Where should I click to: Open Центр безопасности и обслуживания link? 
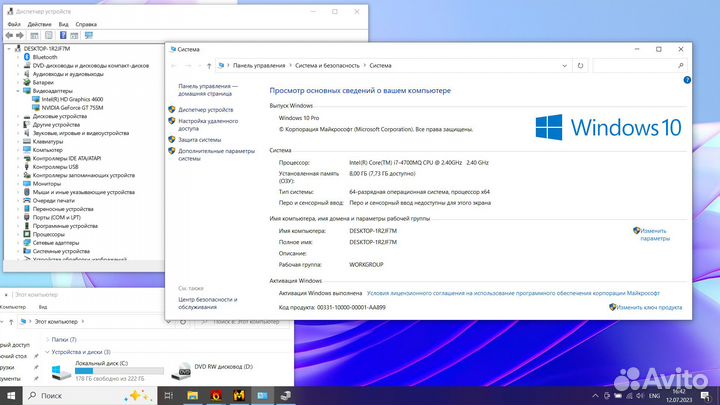(x=208, y=303)
